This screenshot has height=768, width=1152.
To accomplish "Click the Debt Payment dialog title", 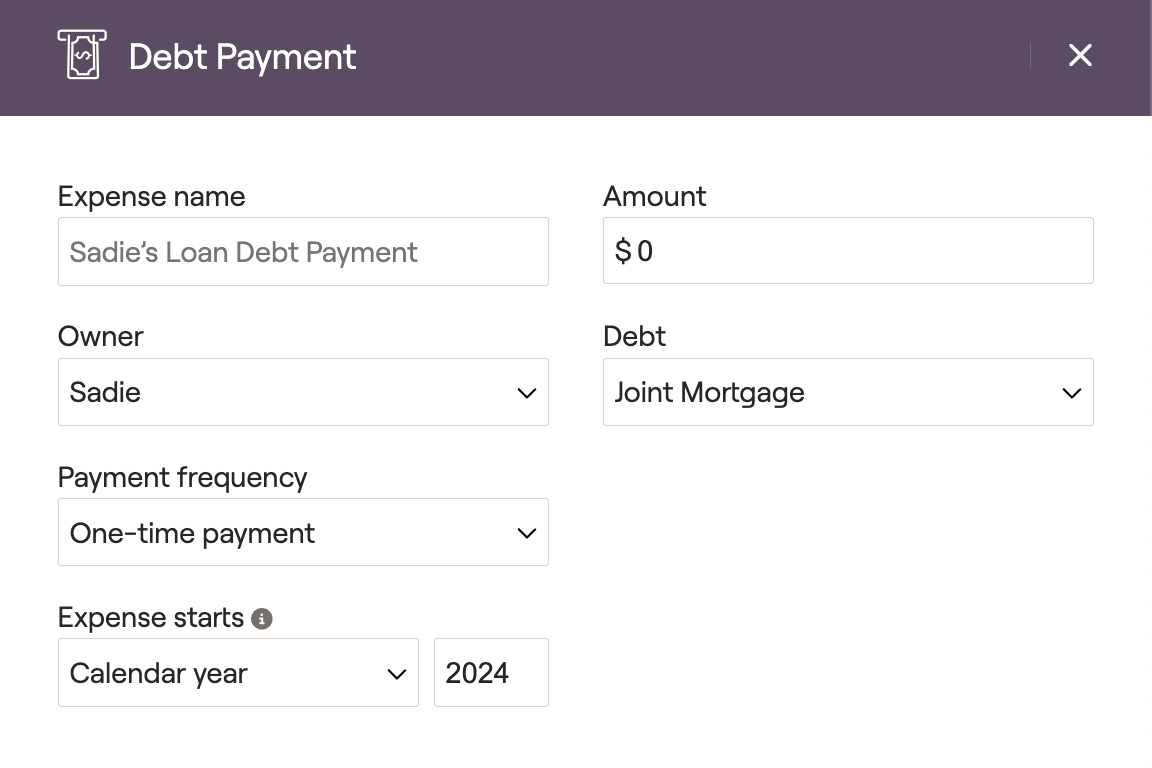I will [x=242, y=57].
